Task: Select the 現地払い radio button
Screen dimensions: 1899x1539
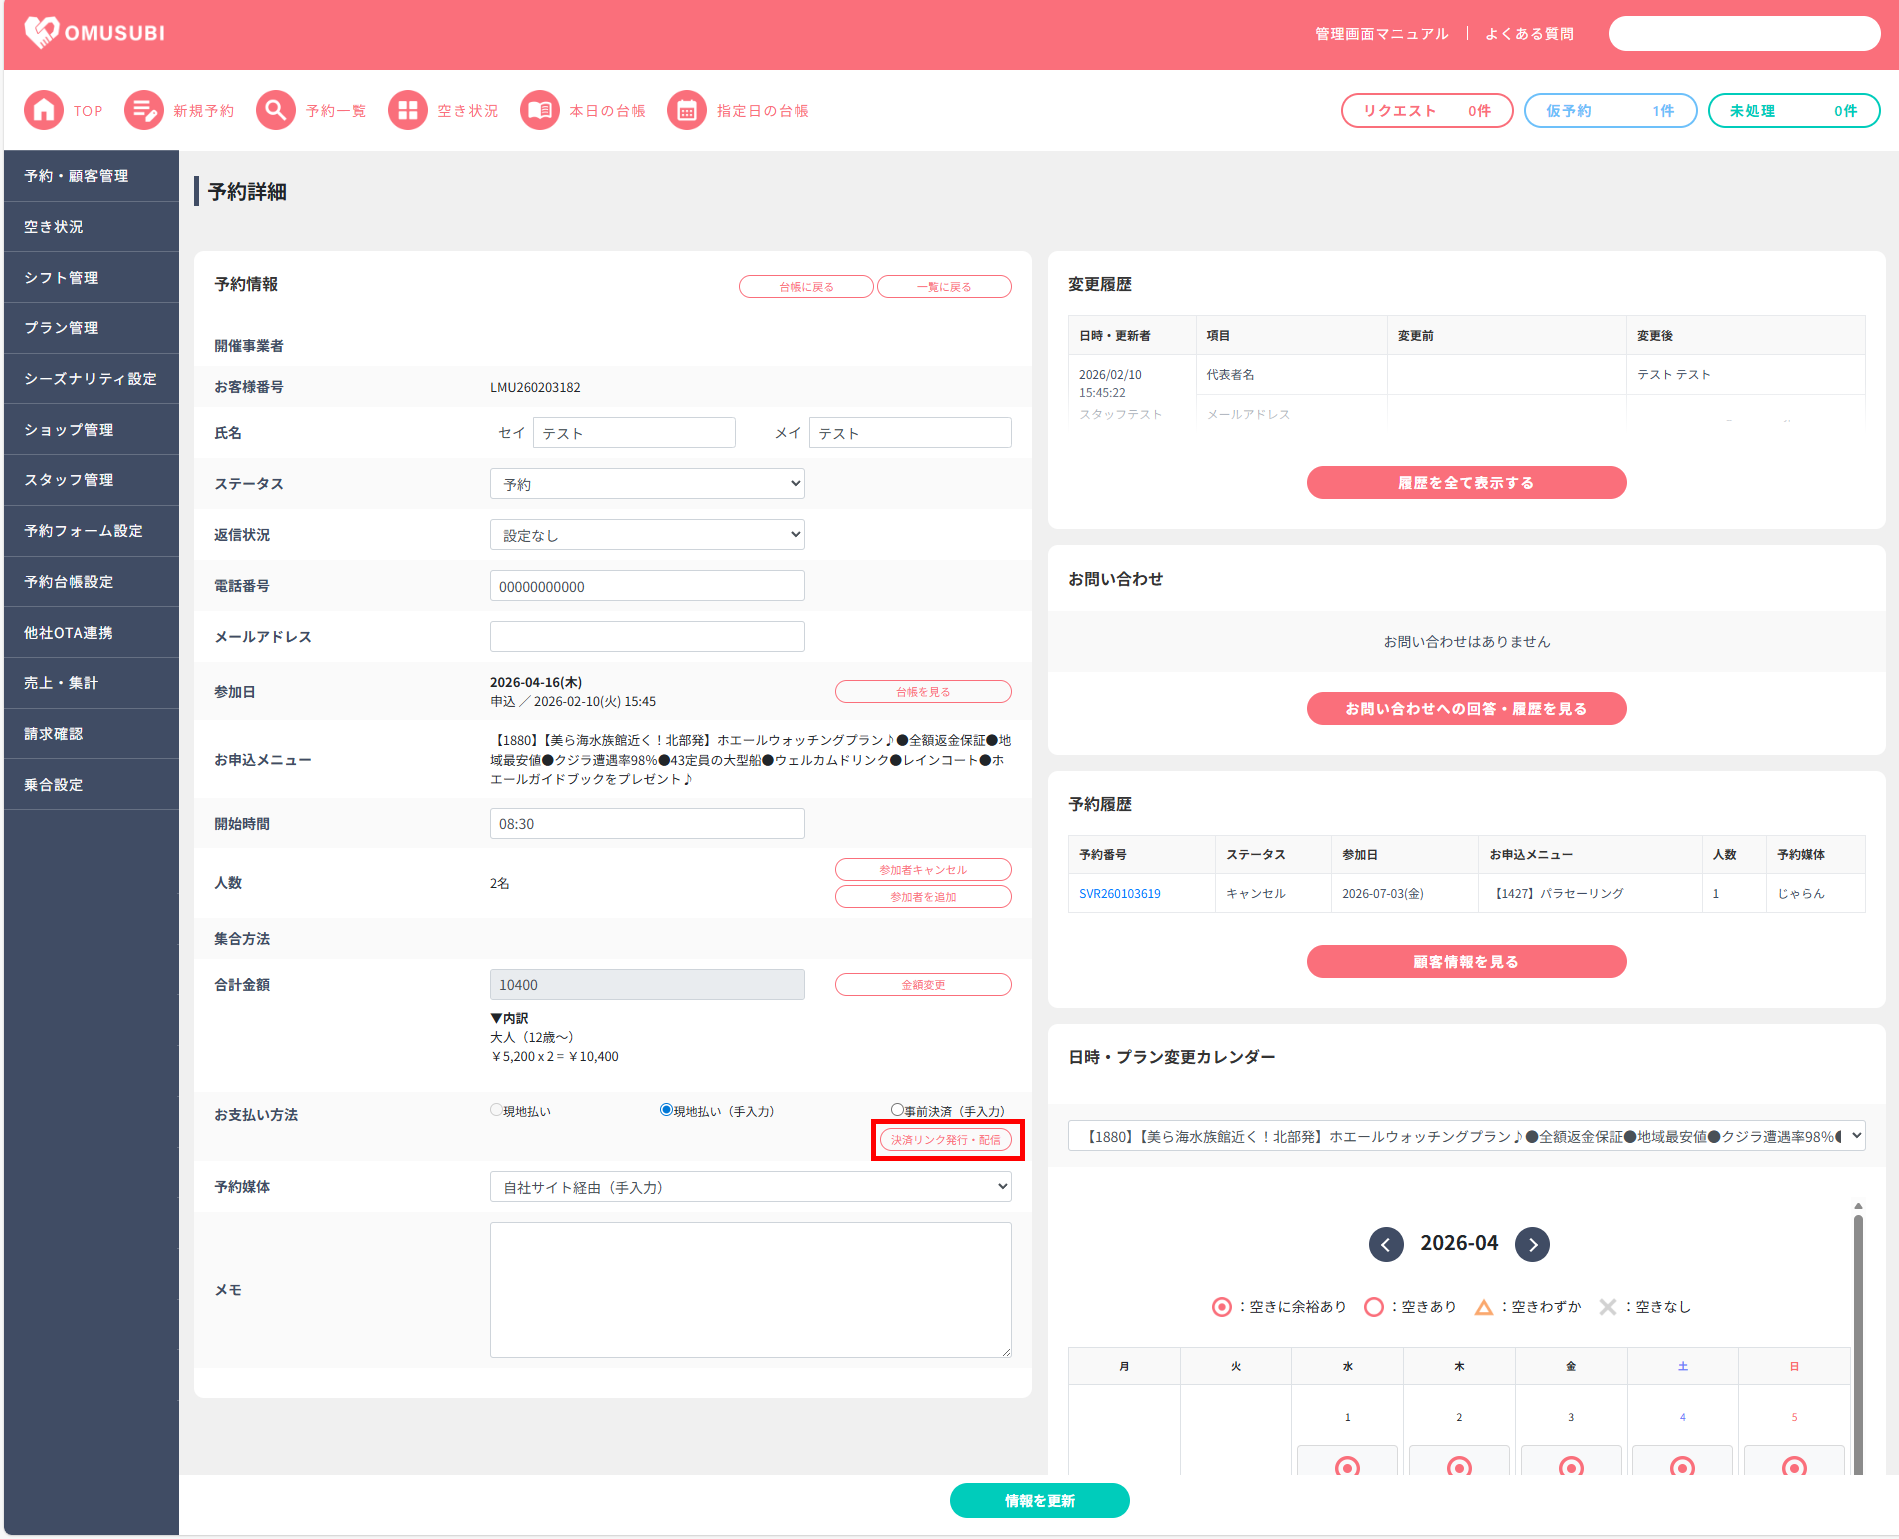Action: 496,1110
